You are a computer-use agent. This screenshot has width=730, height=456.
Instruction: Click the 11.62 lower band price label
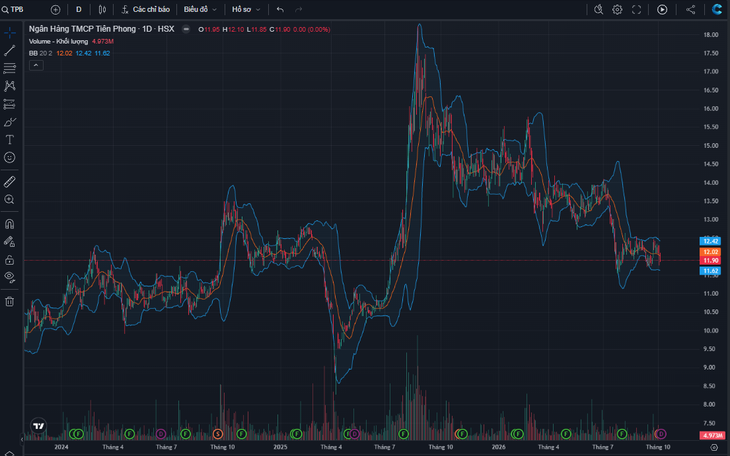tap(710, 271)
